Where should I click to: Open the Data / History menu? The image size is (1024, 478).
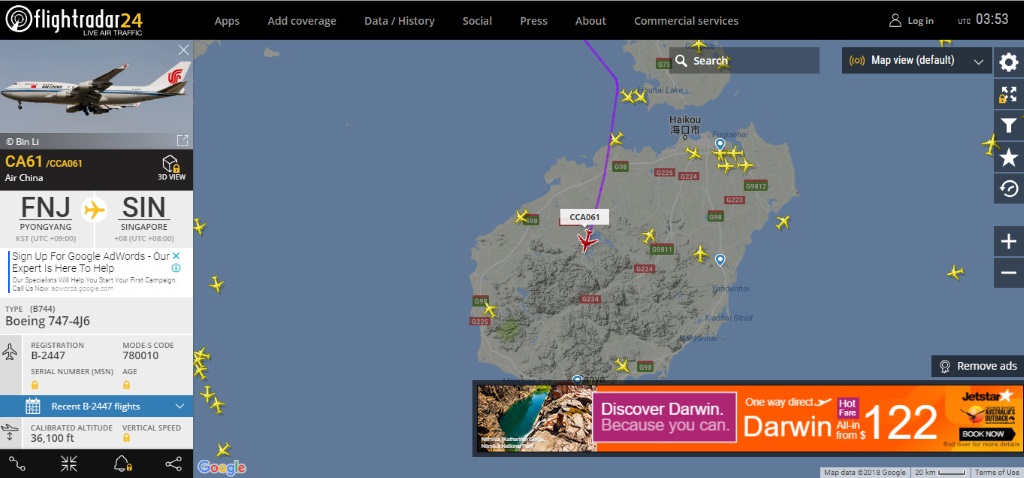pyautogui.click(x=399, y=21)
